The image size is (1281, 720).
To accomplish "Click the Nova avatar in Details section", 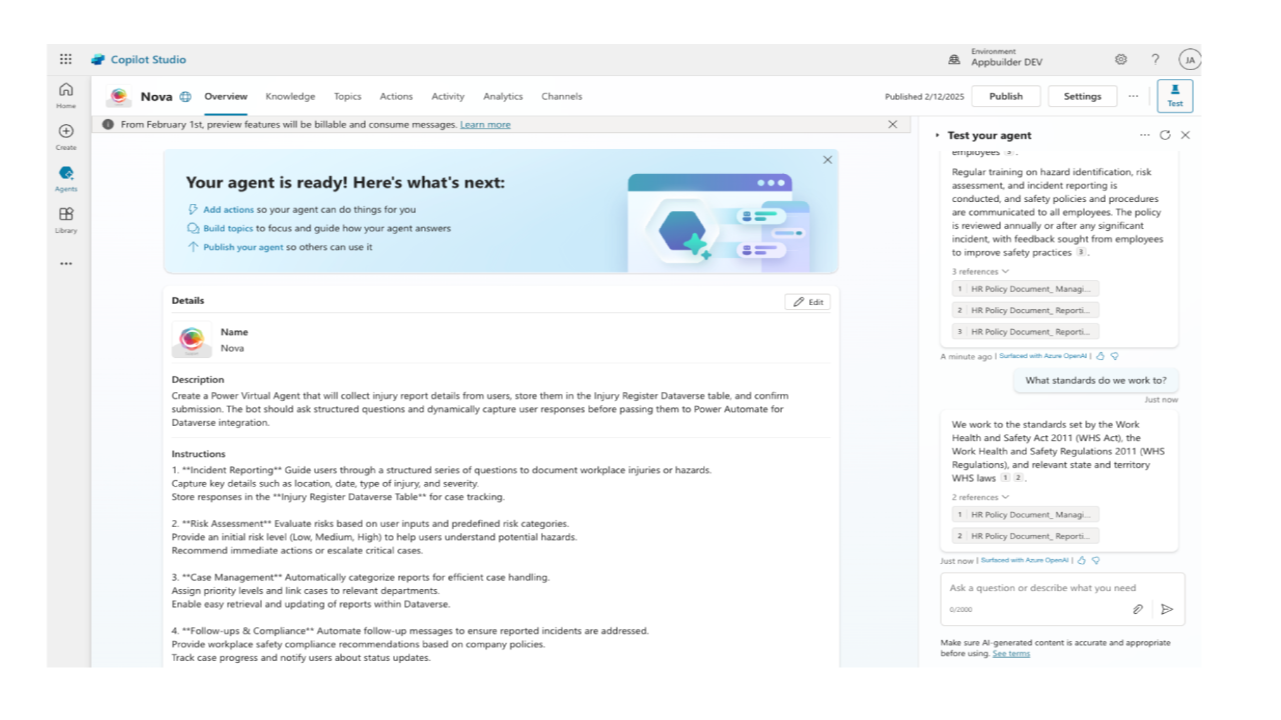I will pyautogui.click(x=192, y=340).
